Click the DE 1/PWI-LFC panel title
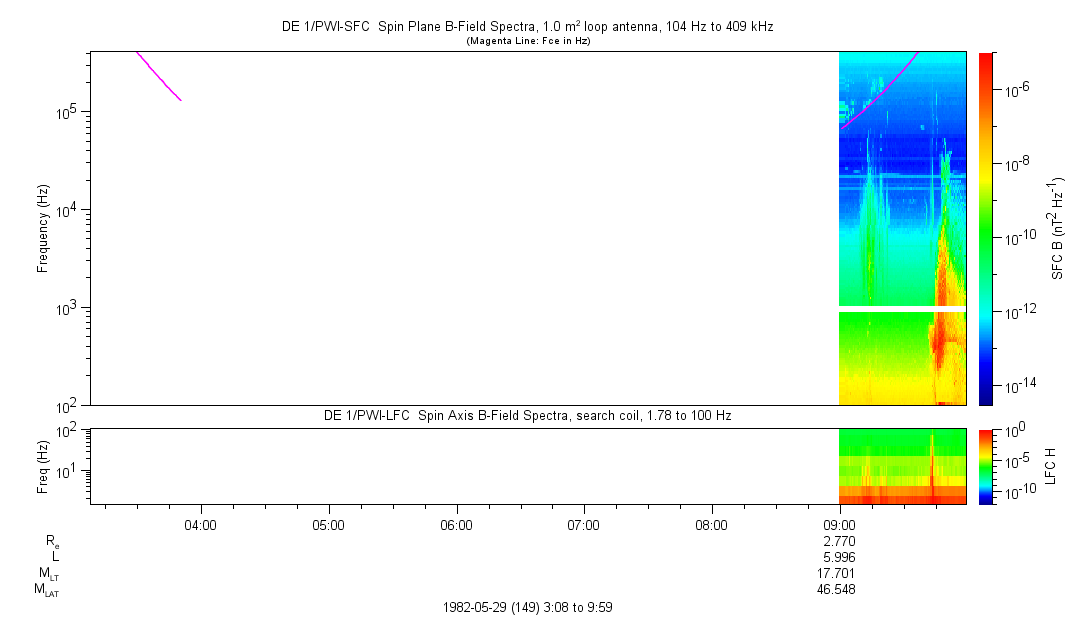The height and width of the screenshot is (620, 1083). coord(527,415)
